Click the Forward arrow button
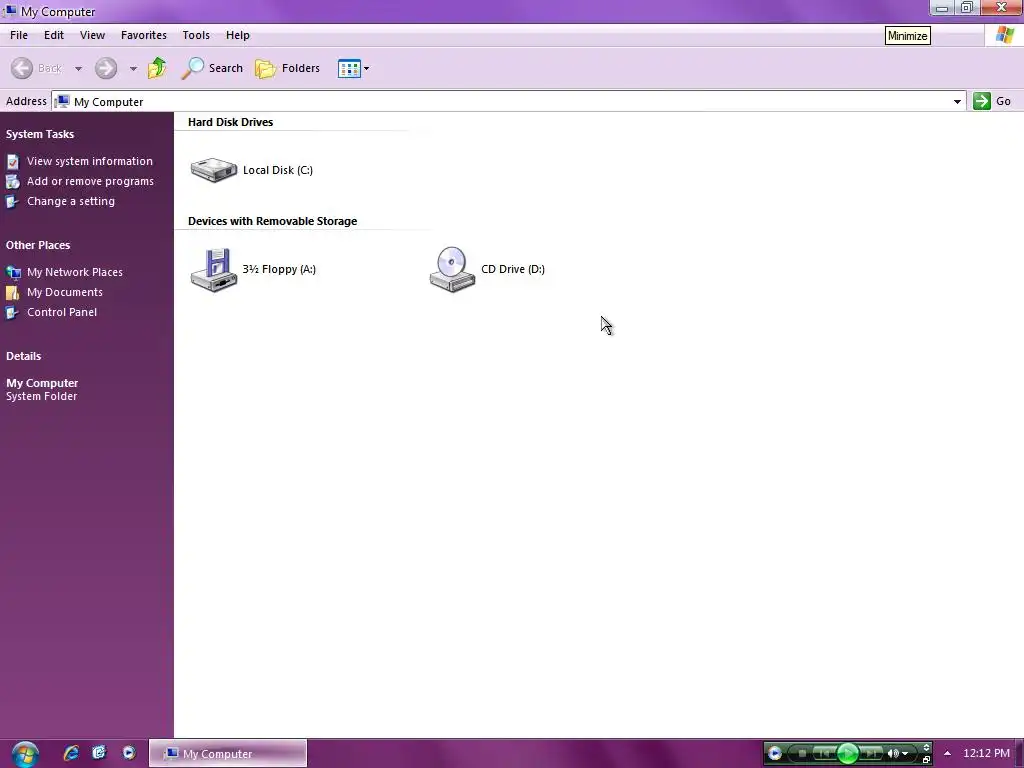Screen dimensions: 1024x768 (106, 68)
